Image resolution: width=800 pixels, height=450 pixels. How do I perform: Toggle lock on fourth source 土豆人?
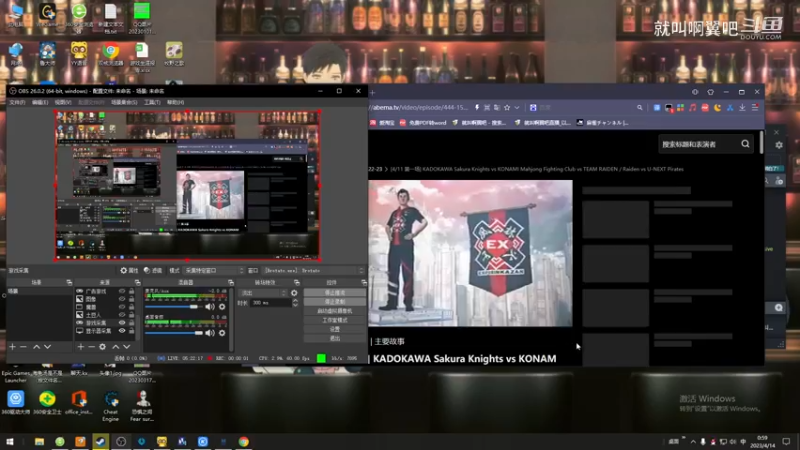click(x=132, y=315)
